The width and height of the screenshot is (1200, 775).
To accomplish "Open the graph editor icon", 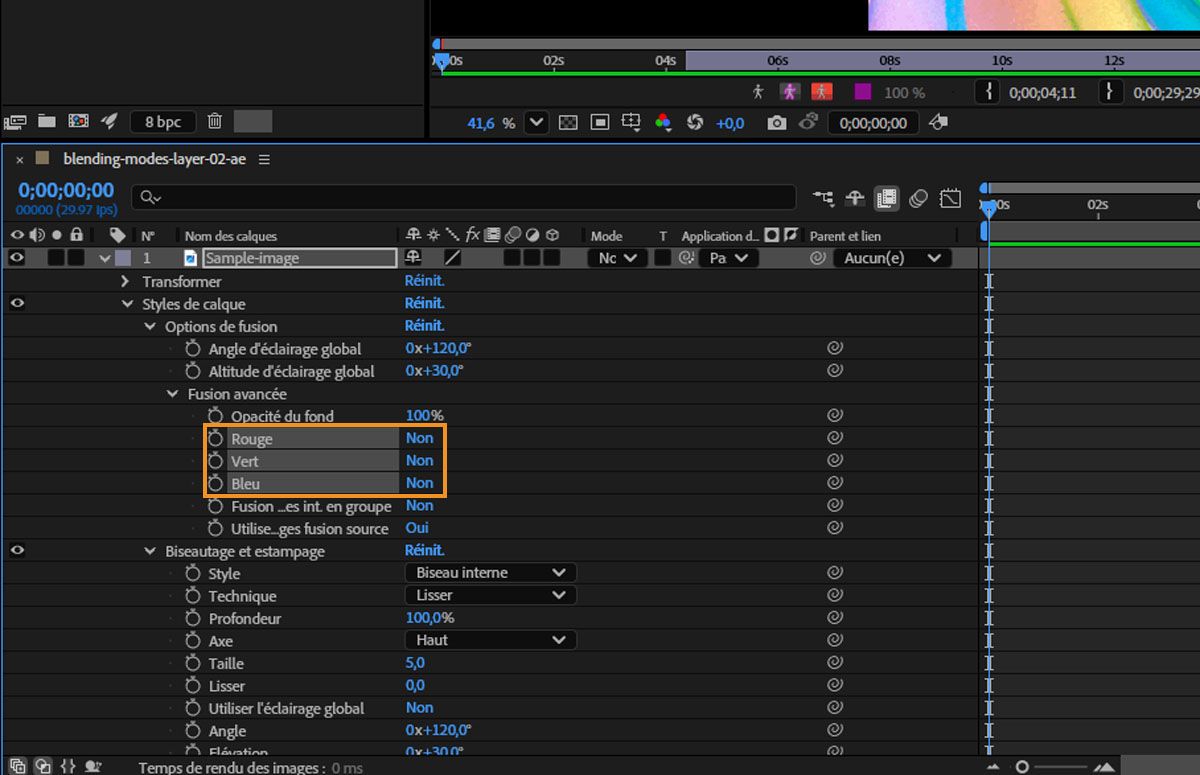I will click(950, 198).
